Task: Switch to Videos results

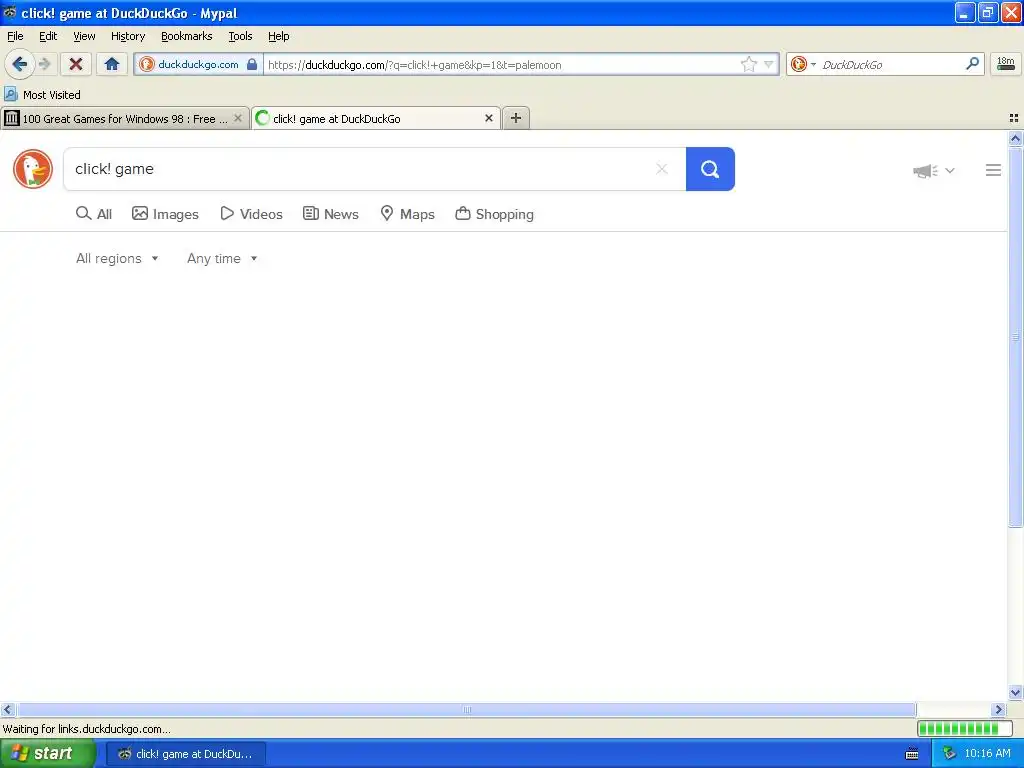Action: point(251,214)
